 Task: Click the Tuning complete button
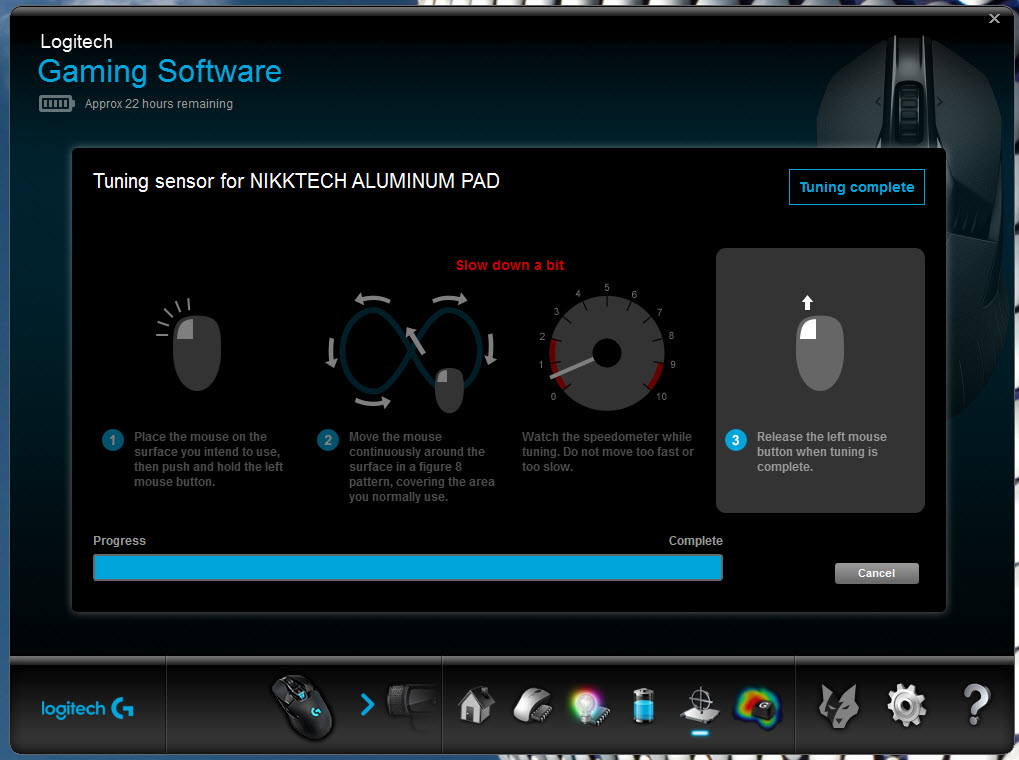(x=857, y=187)
